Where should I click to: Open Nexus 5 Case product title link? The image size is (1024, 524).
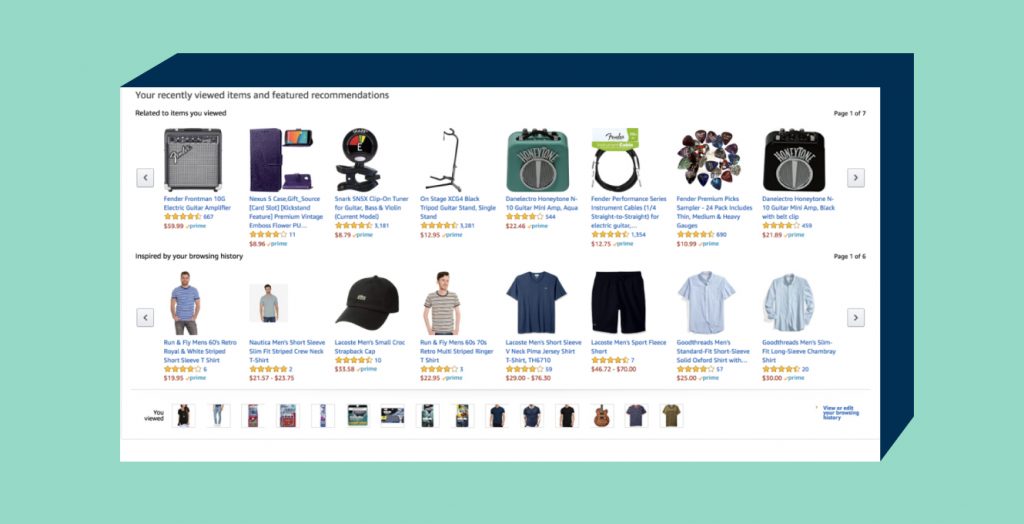287,212
